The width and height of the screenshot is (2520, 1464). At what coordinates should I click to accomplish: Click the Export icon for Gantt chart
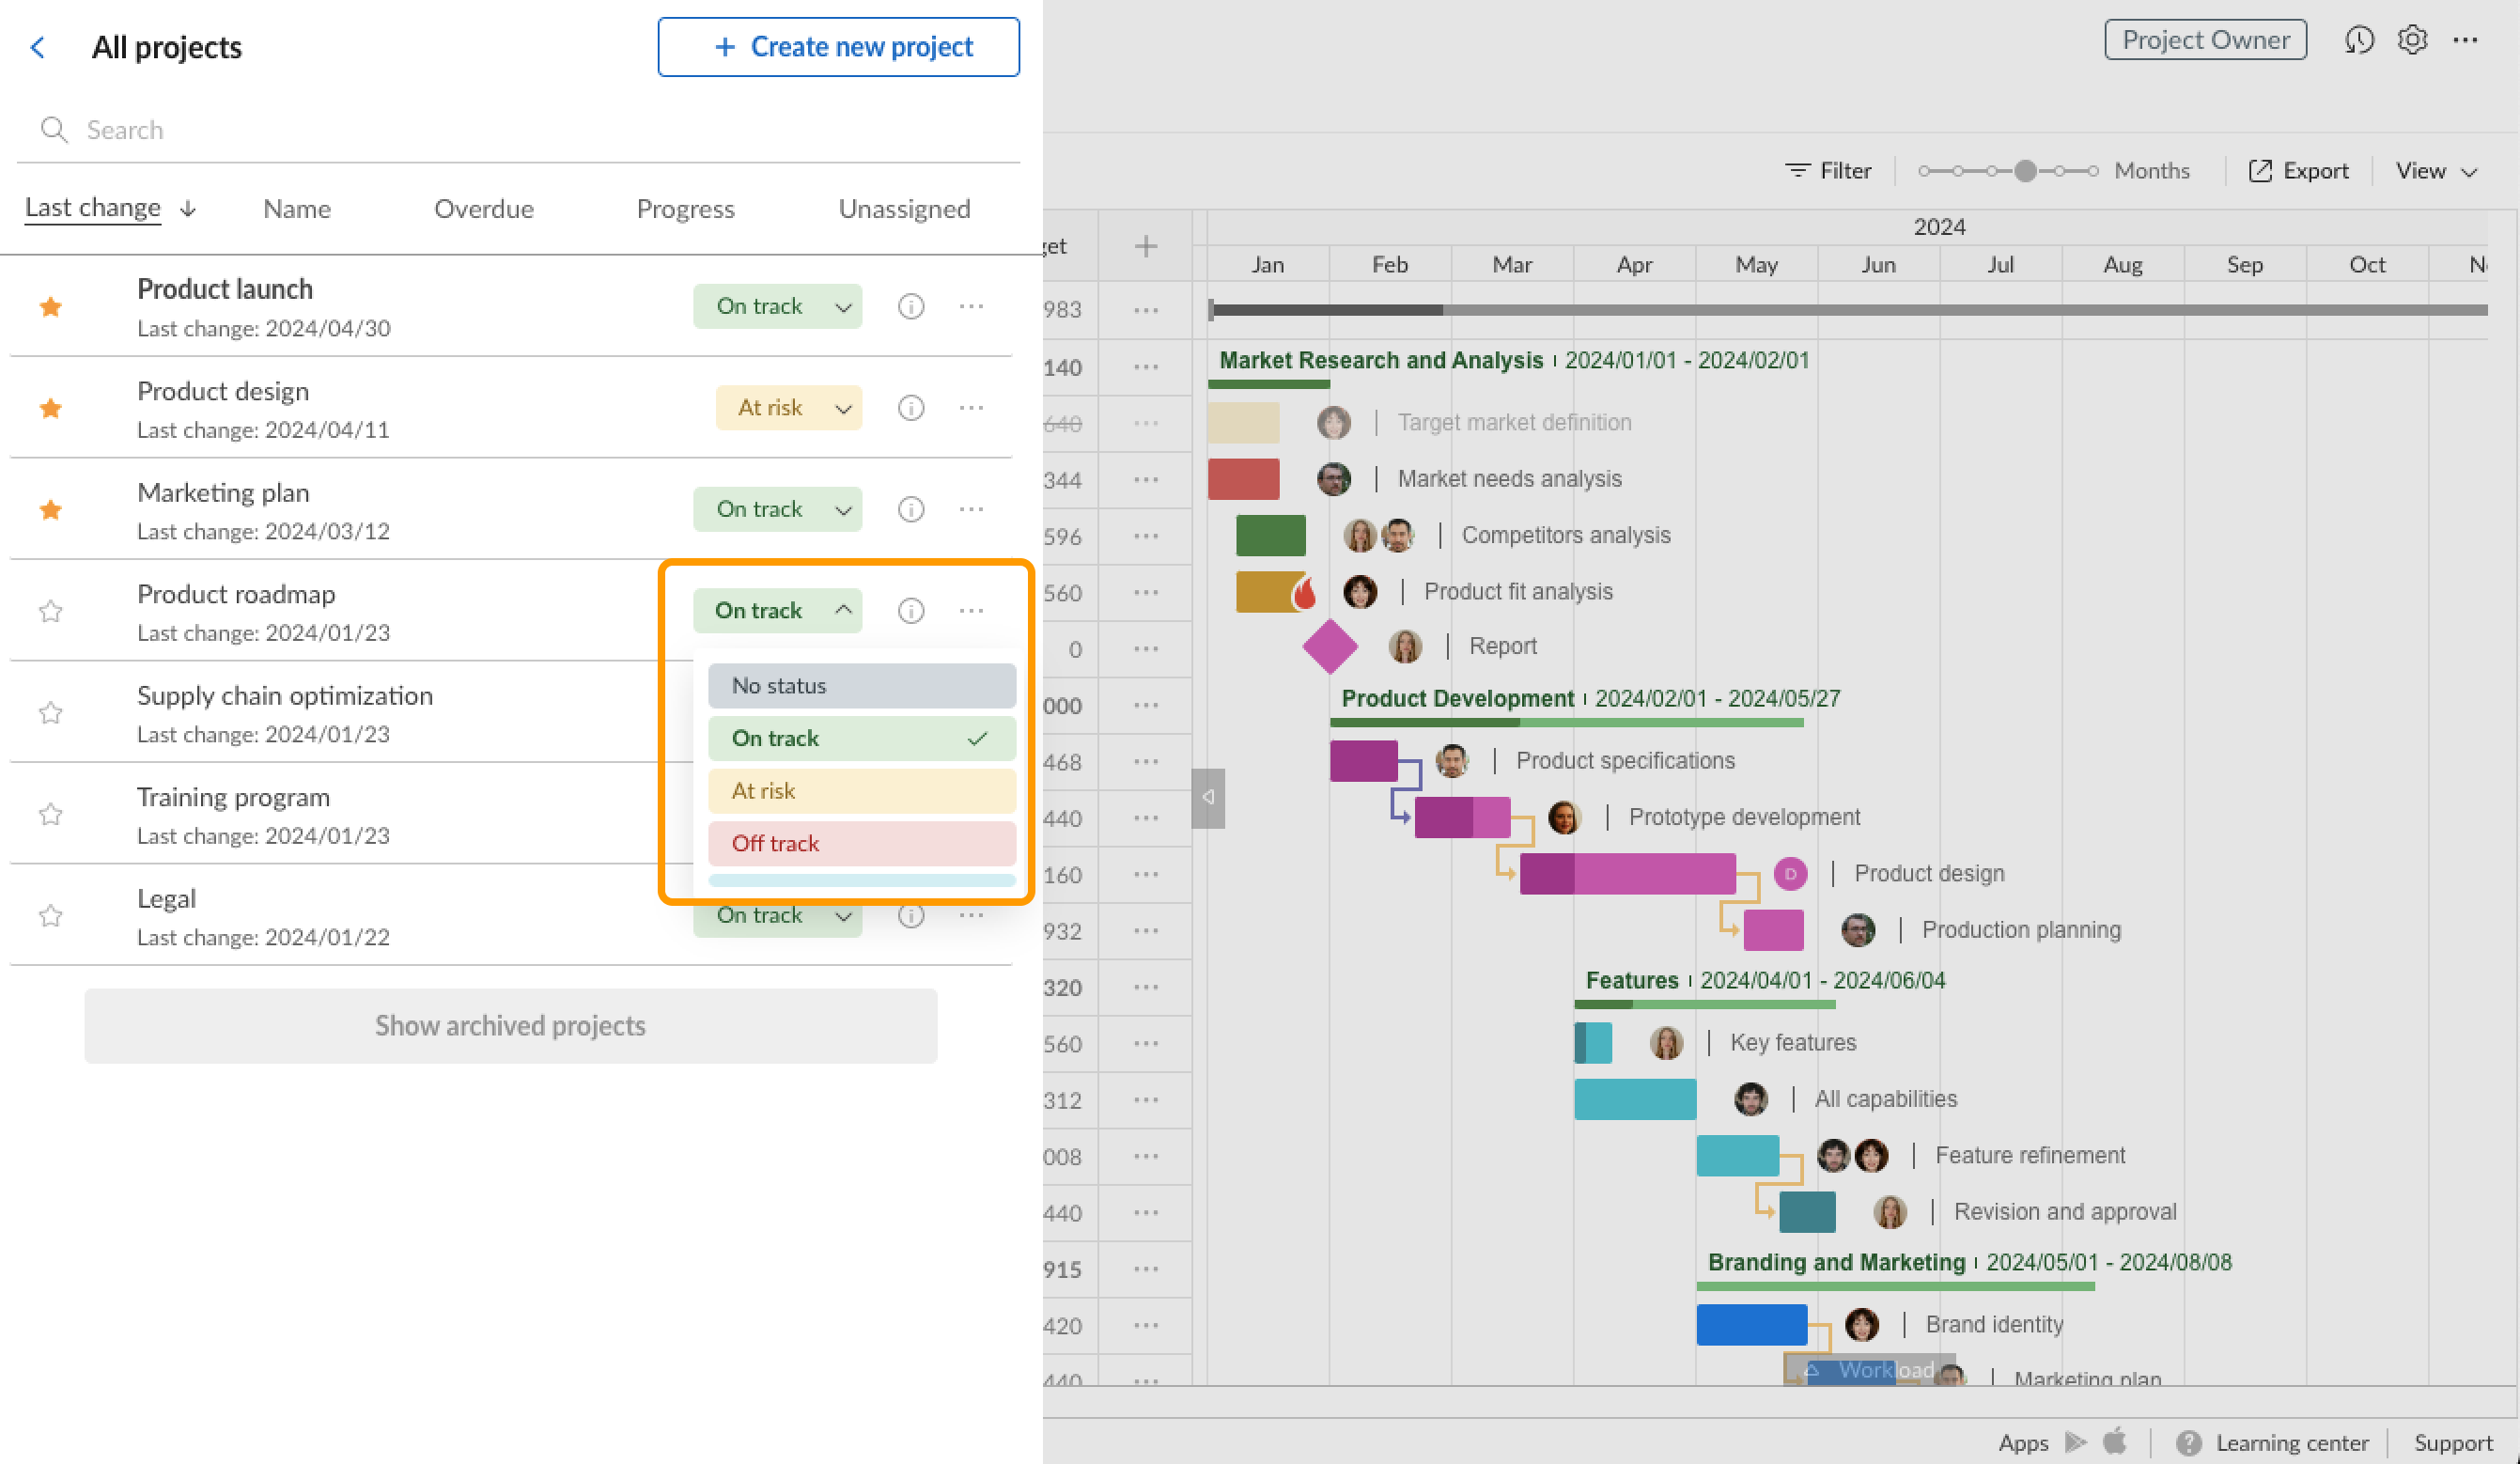pyautogui.click(x=2261, y=169)
